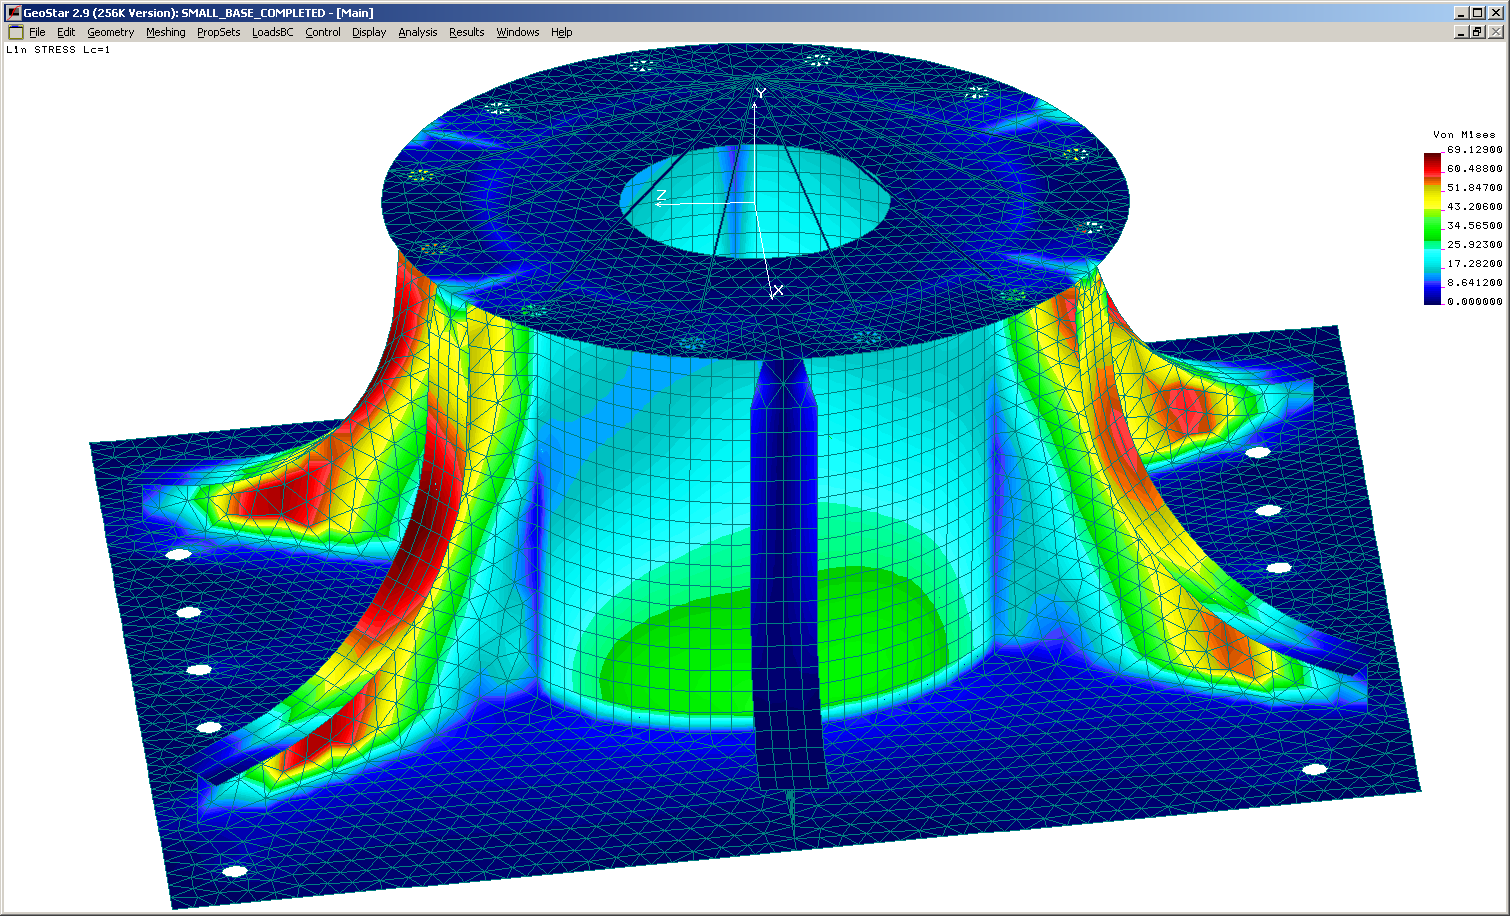The image size is (1510, 916).
Task: Open the Analysis menu
Action: pyautogui.click(x=417, y=32)
